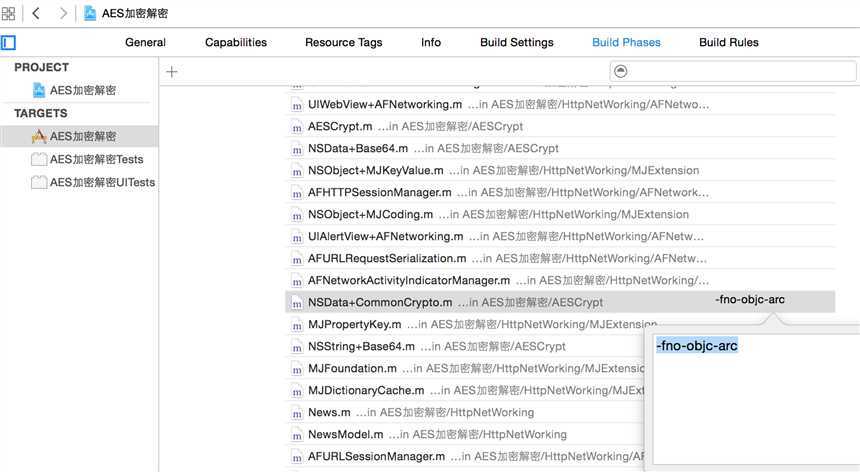Switch to the Info tab

431,42
